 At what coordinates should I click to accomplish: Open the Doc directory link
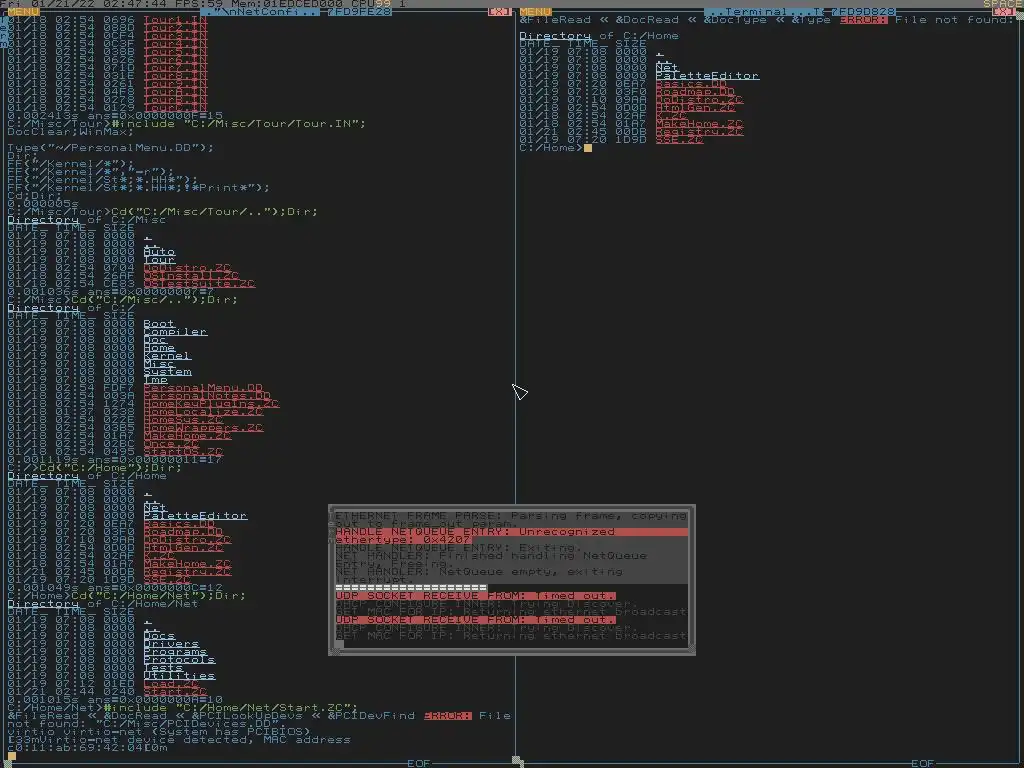coord(155,340)
